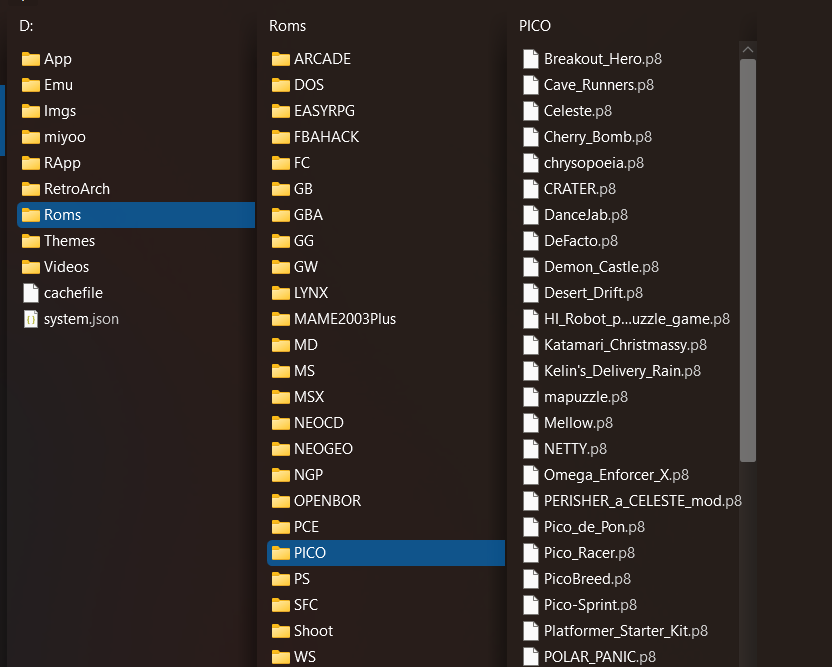Select the EASYRPG folder icon
The image size is (832, 667).
[x=281, y=111]
